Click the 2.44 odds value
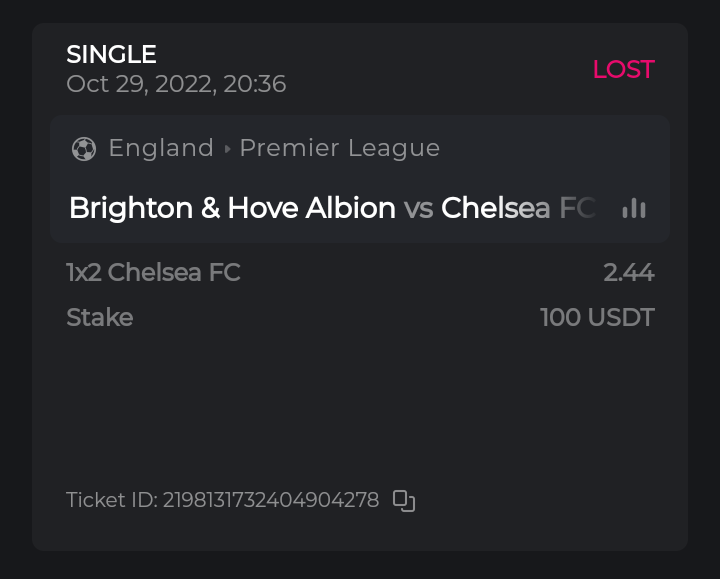 click(629, 272)
